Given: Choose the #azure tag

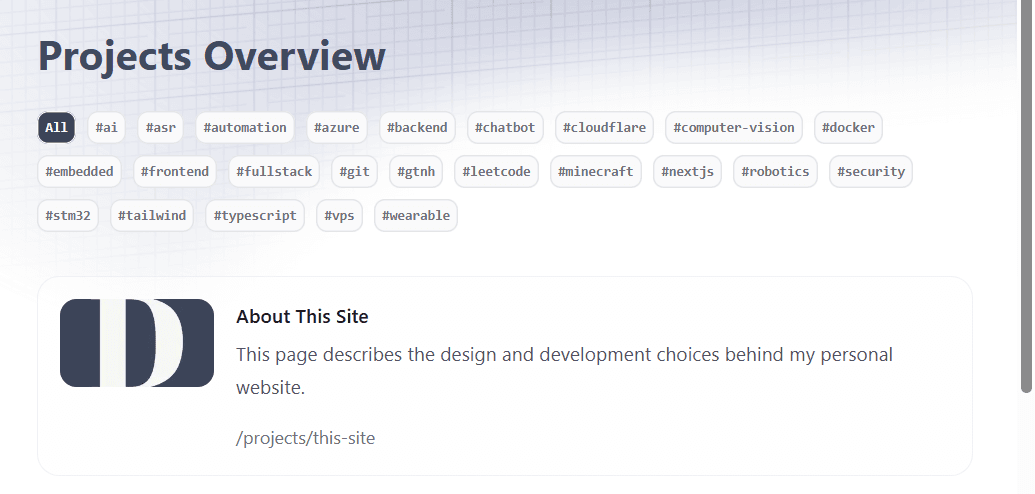Looking at the screenshot, I should pos(337,127).
